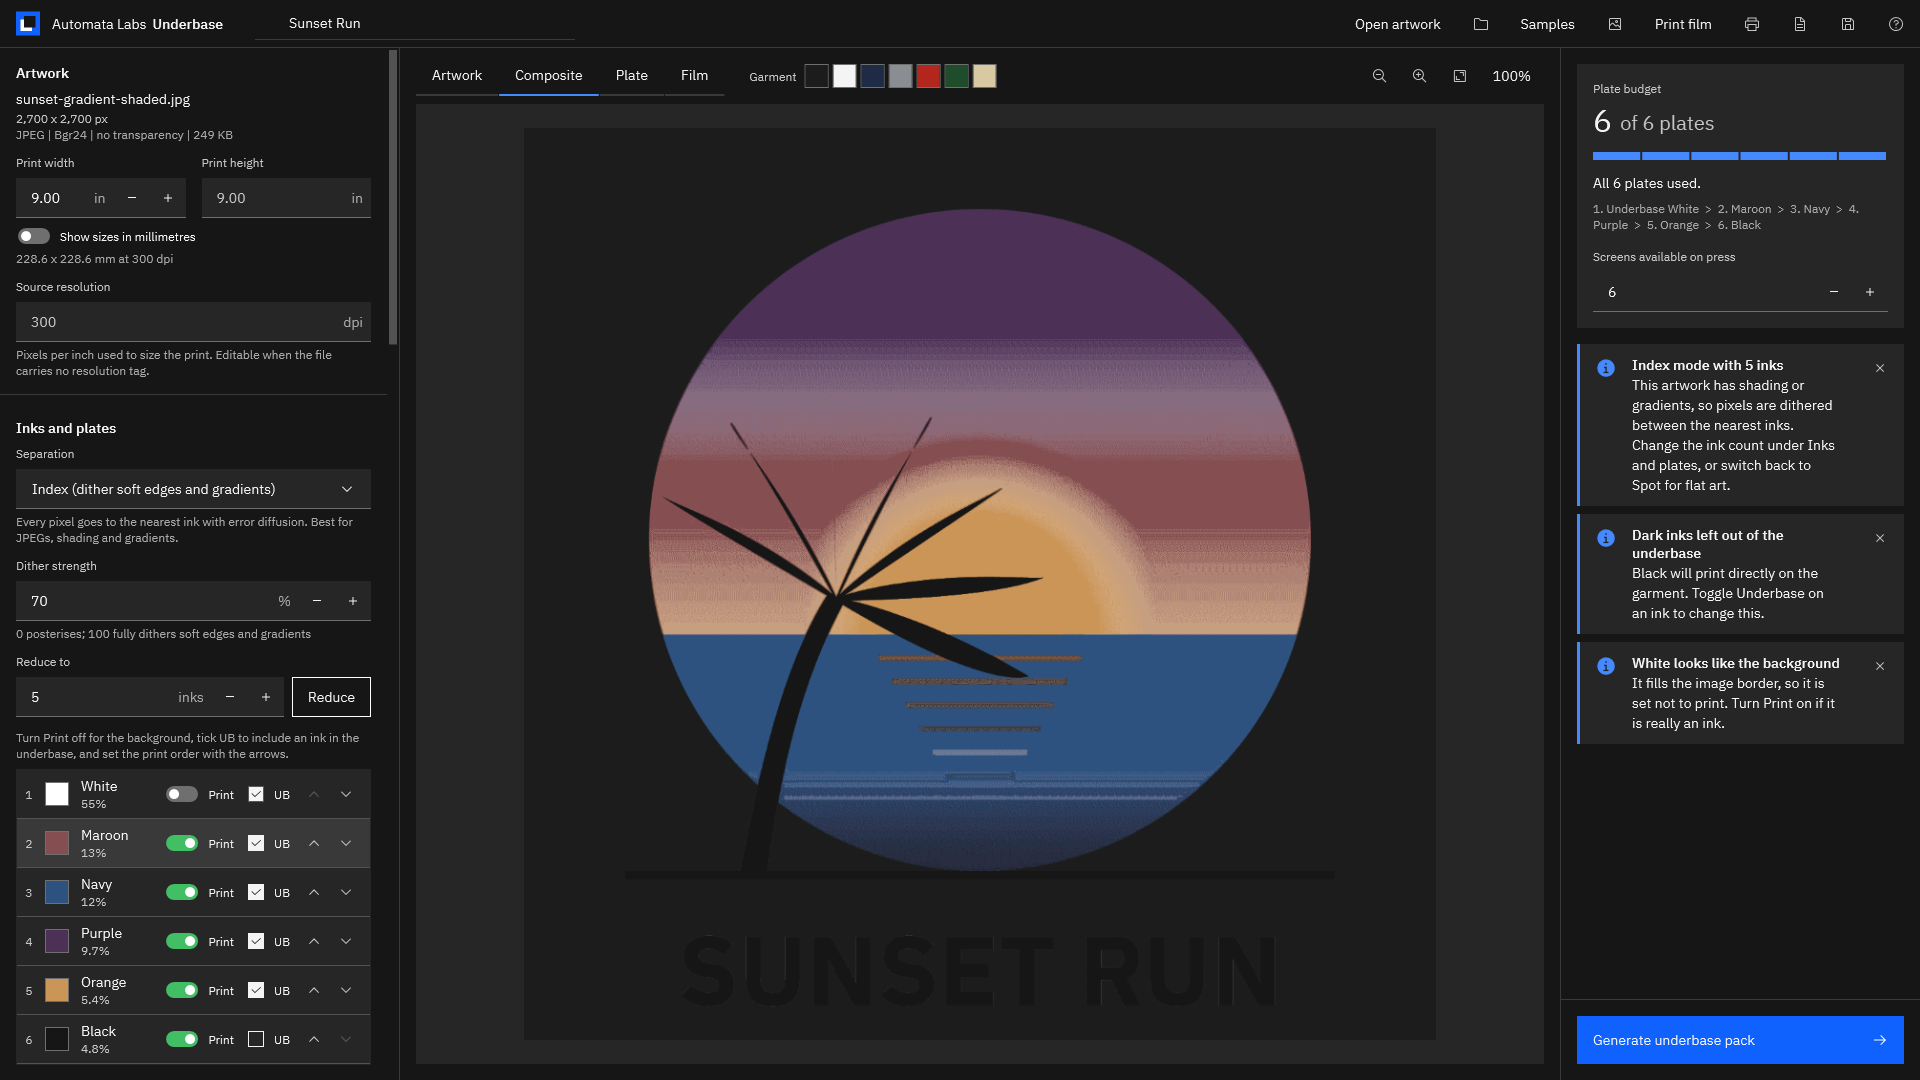Enable Print for White ink
The width and height of the screenshot is (1920, 1080).
click(182, 794)
